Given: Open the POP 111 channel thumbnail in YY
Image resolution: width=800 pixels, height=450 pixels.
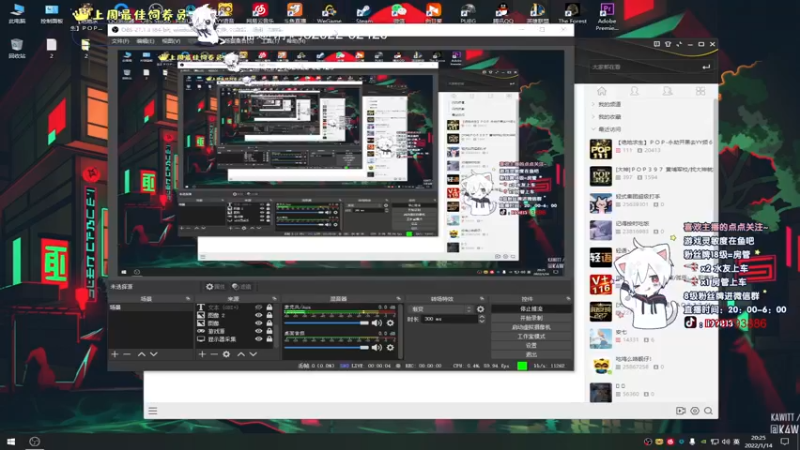Looking at the screenshot, I should (601, 149).
